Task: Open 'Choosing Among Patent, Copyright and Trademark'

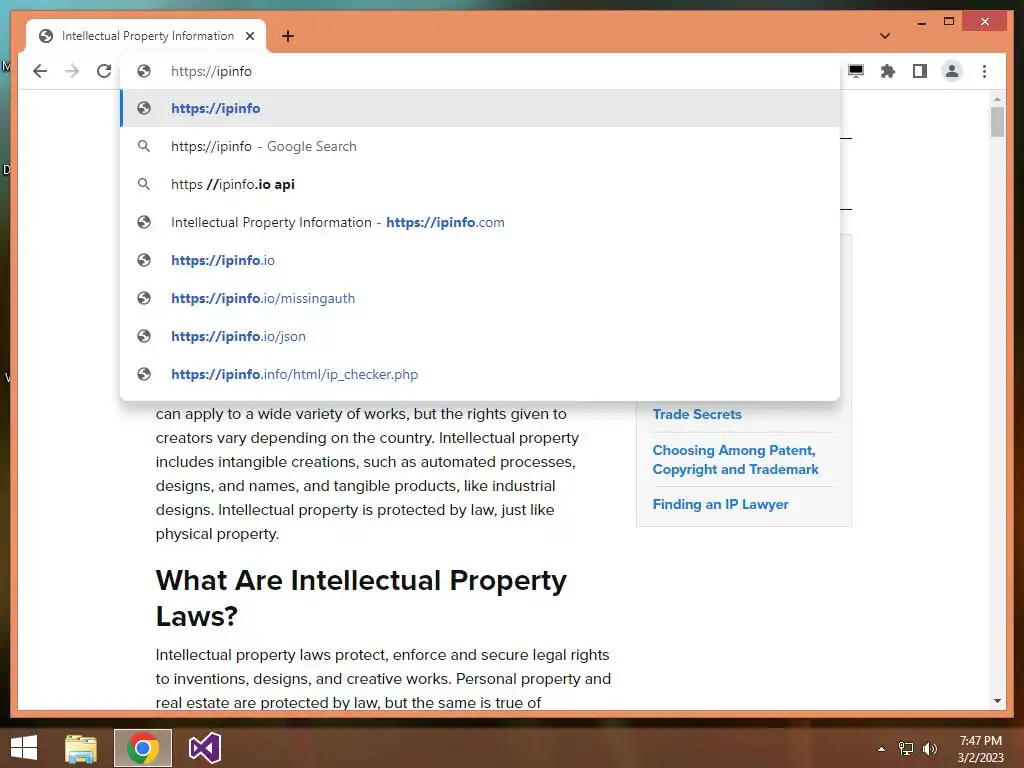Action: pos(735,460)
